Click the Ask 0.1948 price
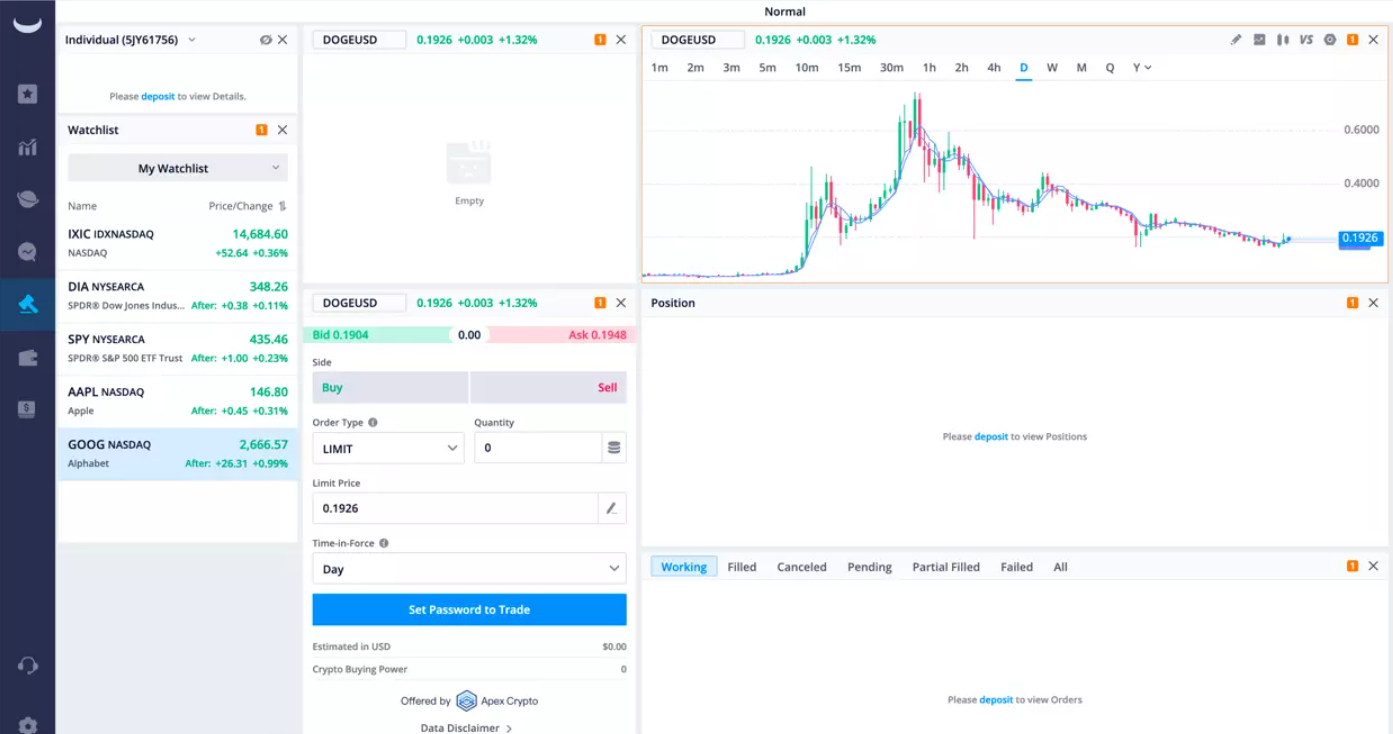This screenshot has height=734, width=1393. (x=597, y=335)
